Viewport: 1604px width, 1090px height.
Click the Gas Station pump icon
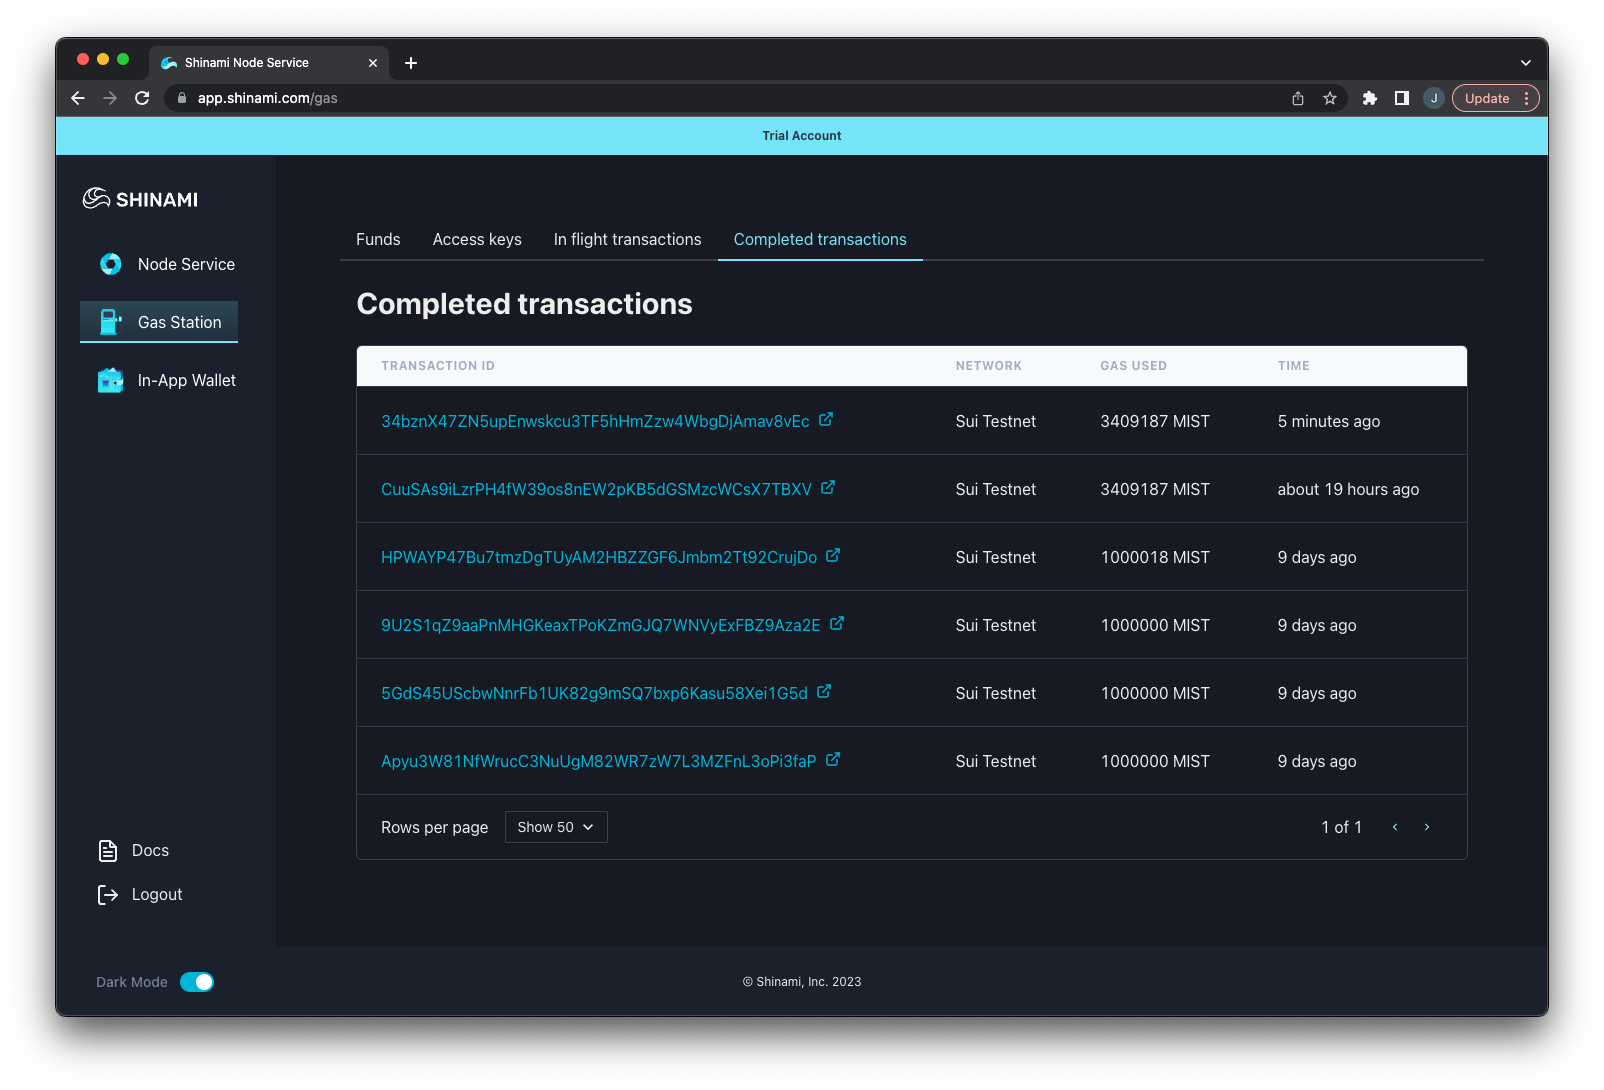pyautogui.click(x=110, y=322)
